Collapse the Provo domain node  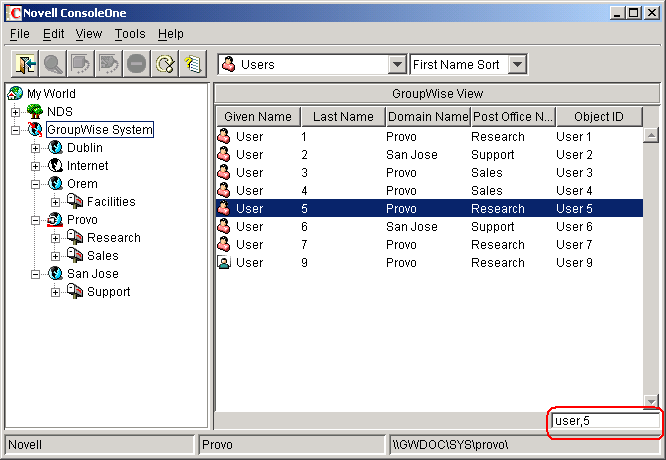coord(35,220)
